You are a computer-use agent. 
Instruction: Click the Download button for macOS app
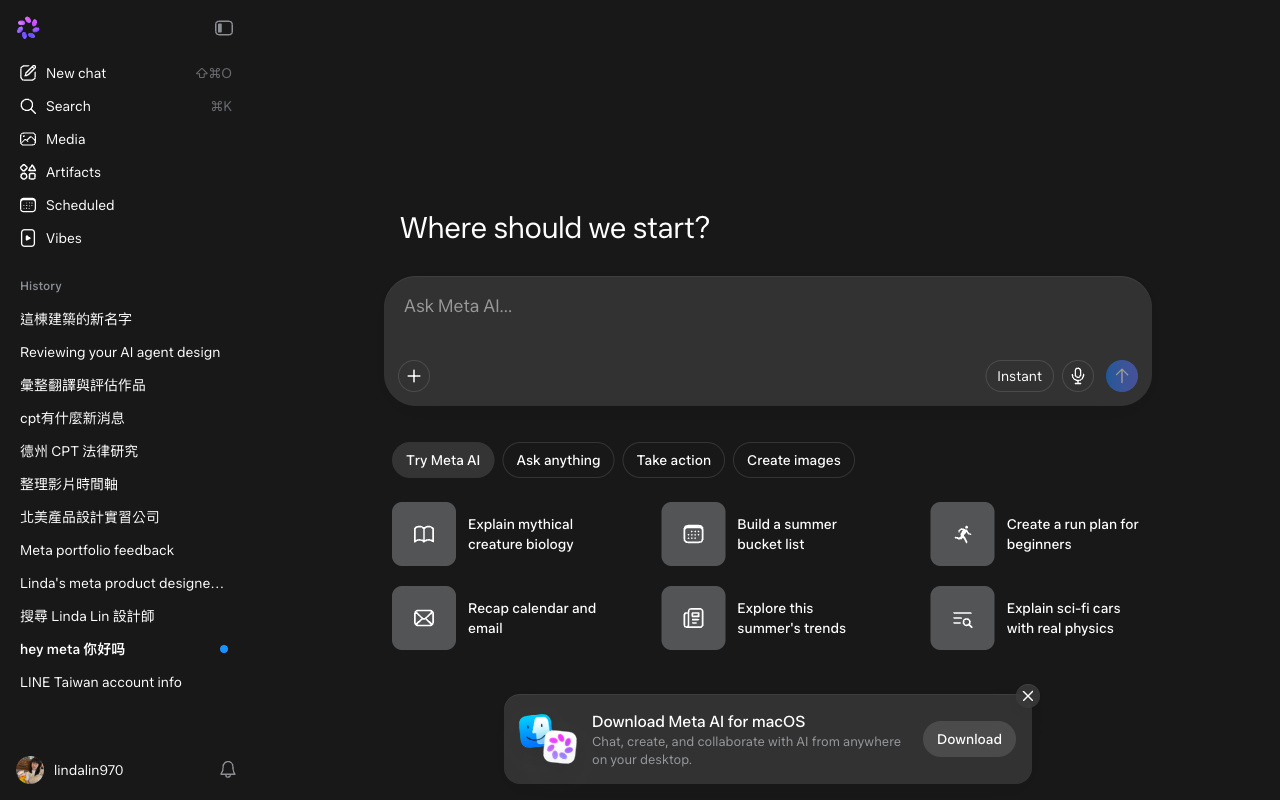point(969,739)
